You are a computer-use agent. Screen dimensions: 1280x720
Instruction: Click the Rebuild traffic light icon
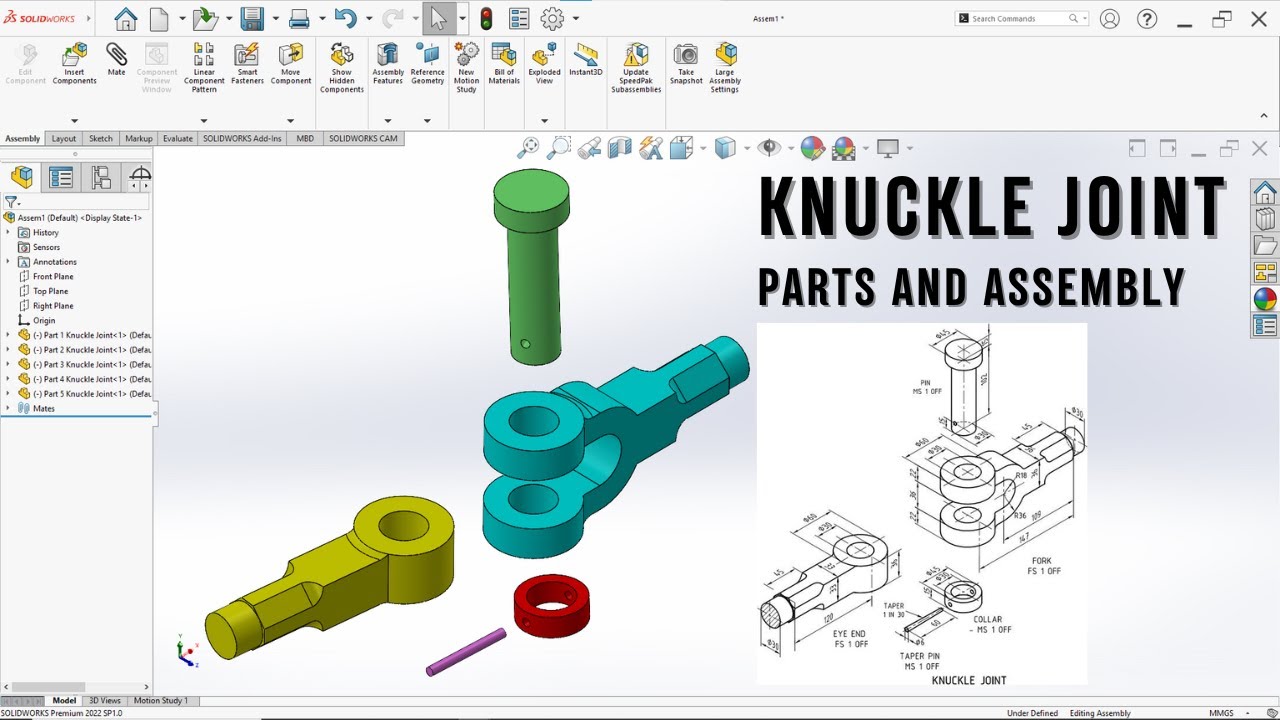486,18
